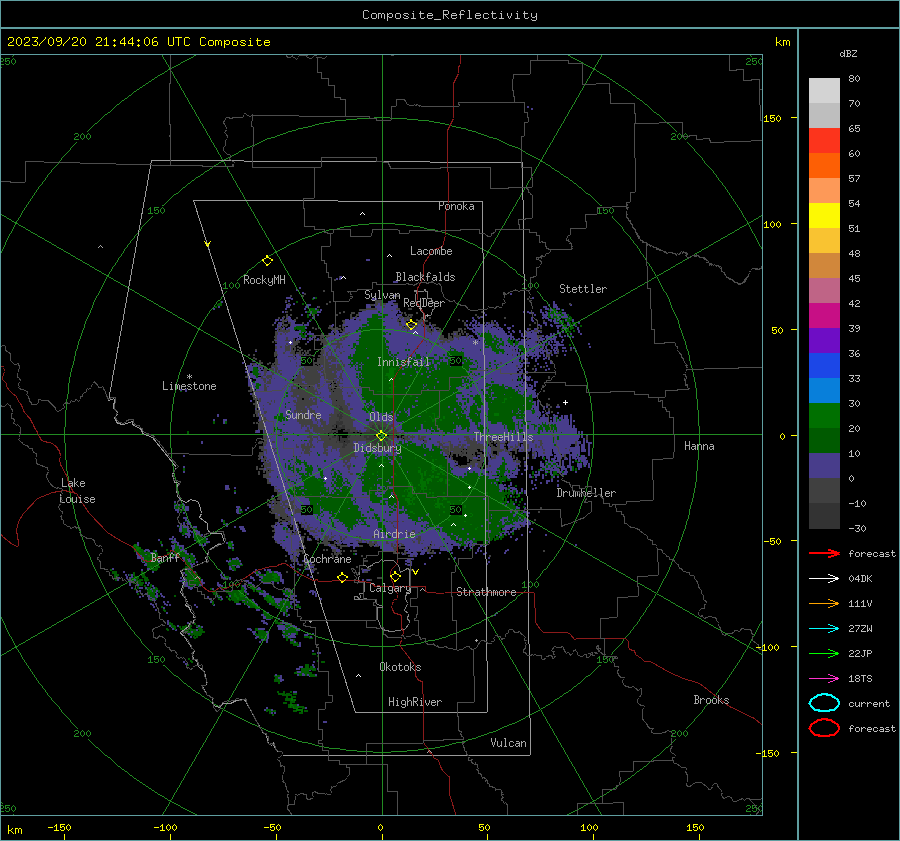The image size is (900, 841).
Task: Click the Limestone label
Action: (x=189, y=386)
